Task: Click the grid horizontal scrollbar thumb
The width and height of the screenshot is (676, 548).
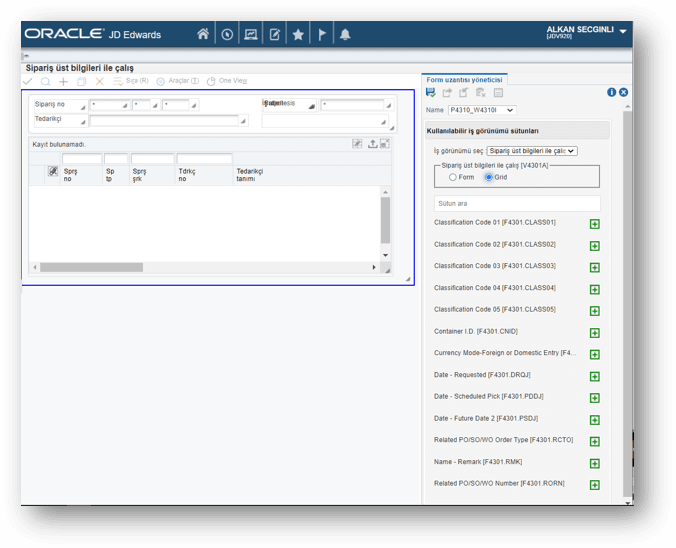Action: pyautogui.click(x=91, y=267)
